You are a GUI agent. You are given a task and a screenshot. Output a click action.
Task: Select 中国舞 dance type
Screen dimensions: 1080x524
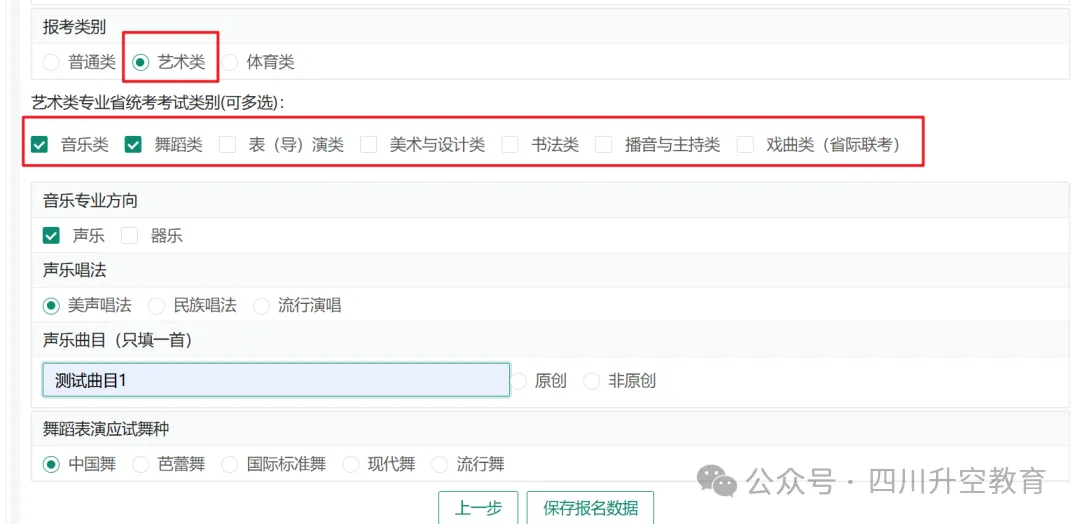pos(51,465)
